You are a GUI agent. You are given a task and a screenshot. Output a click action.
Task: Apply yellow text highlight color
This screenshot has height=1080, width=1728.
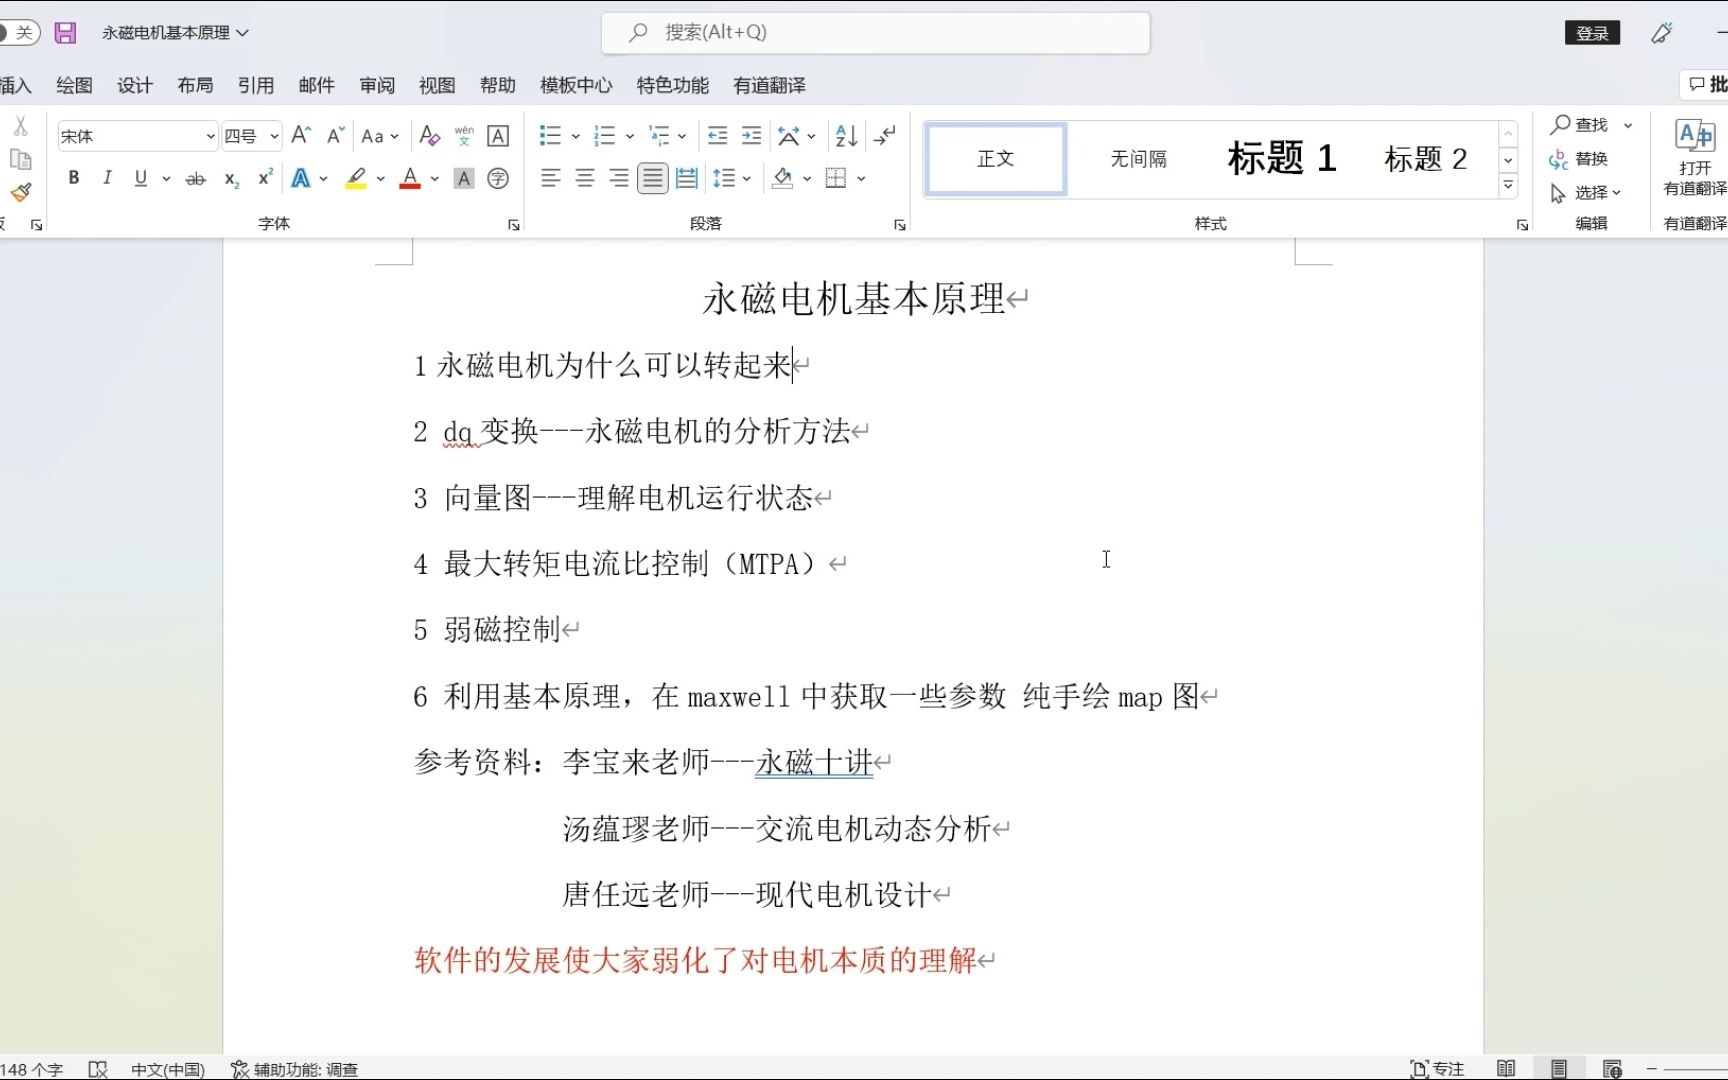pyautogui.click(x=356, y=178)
